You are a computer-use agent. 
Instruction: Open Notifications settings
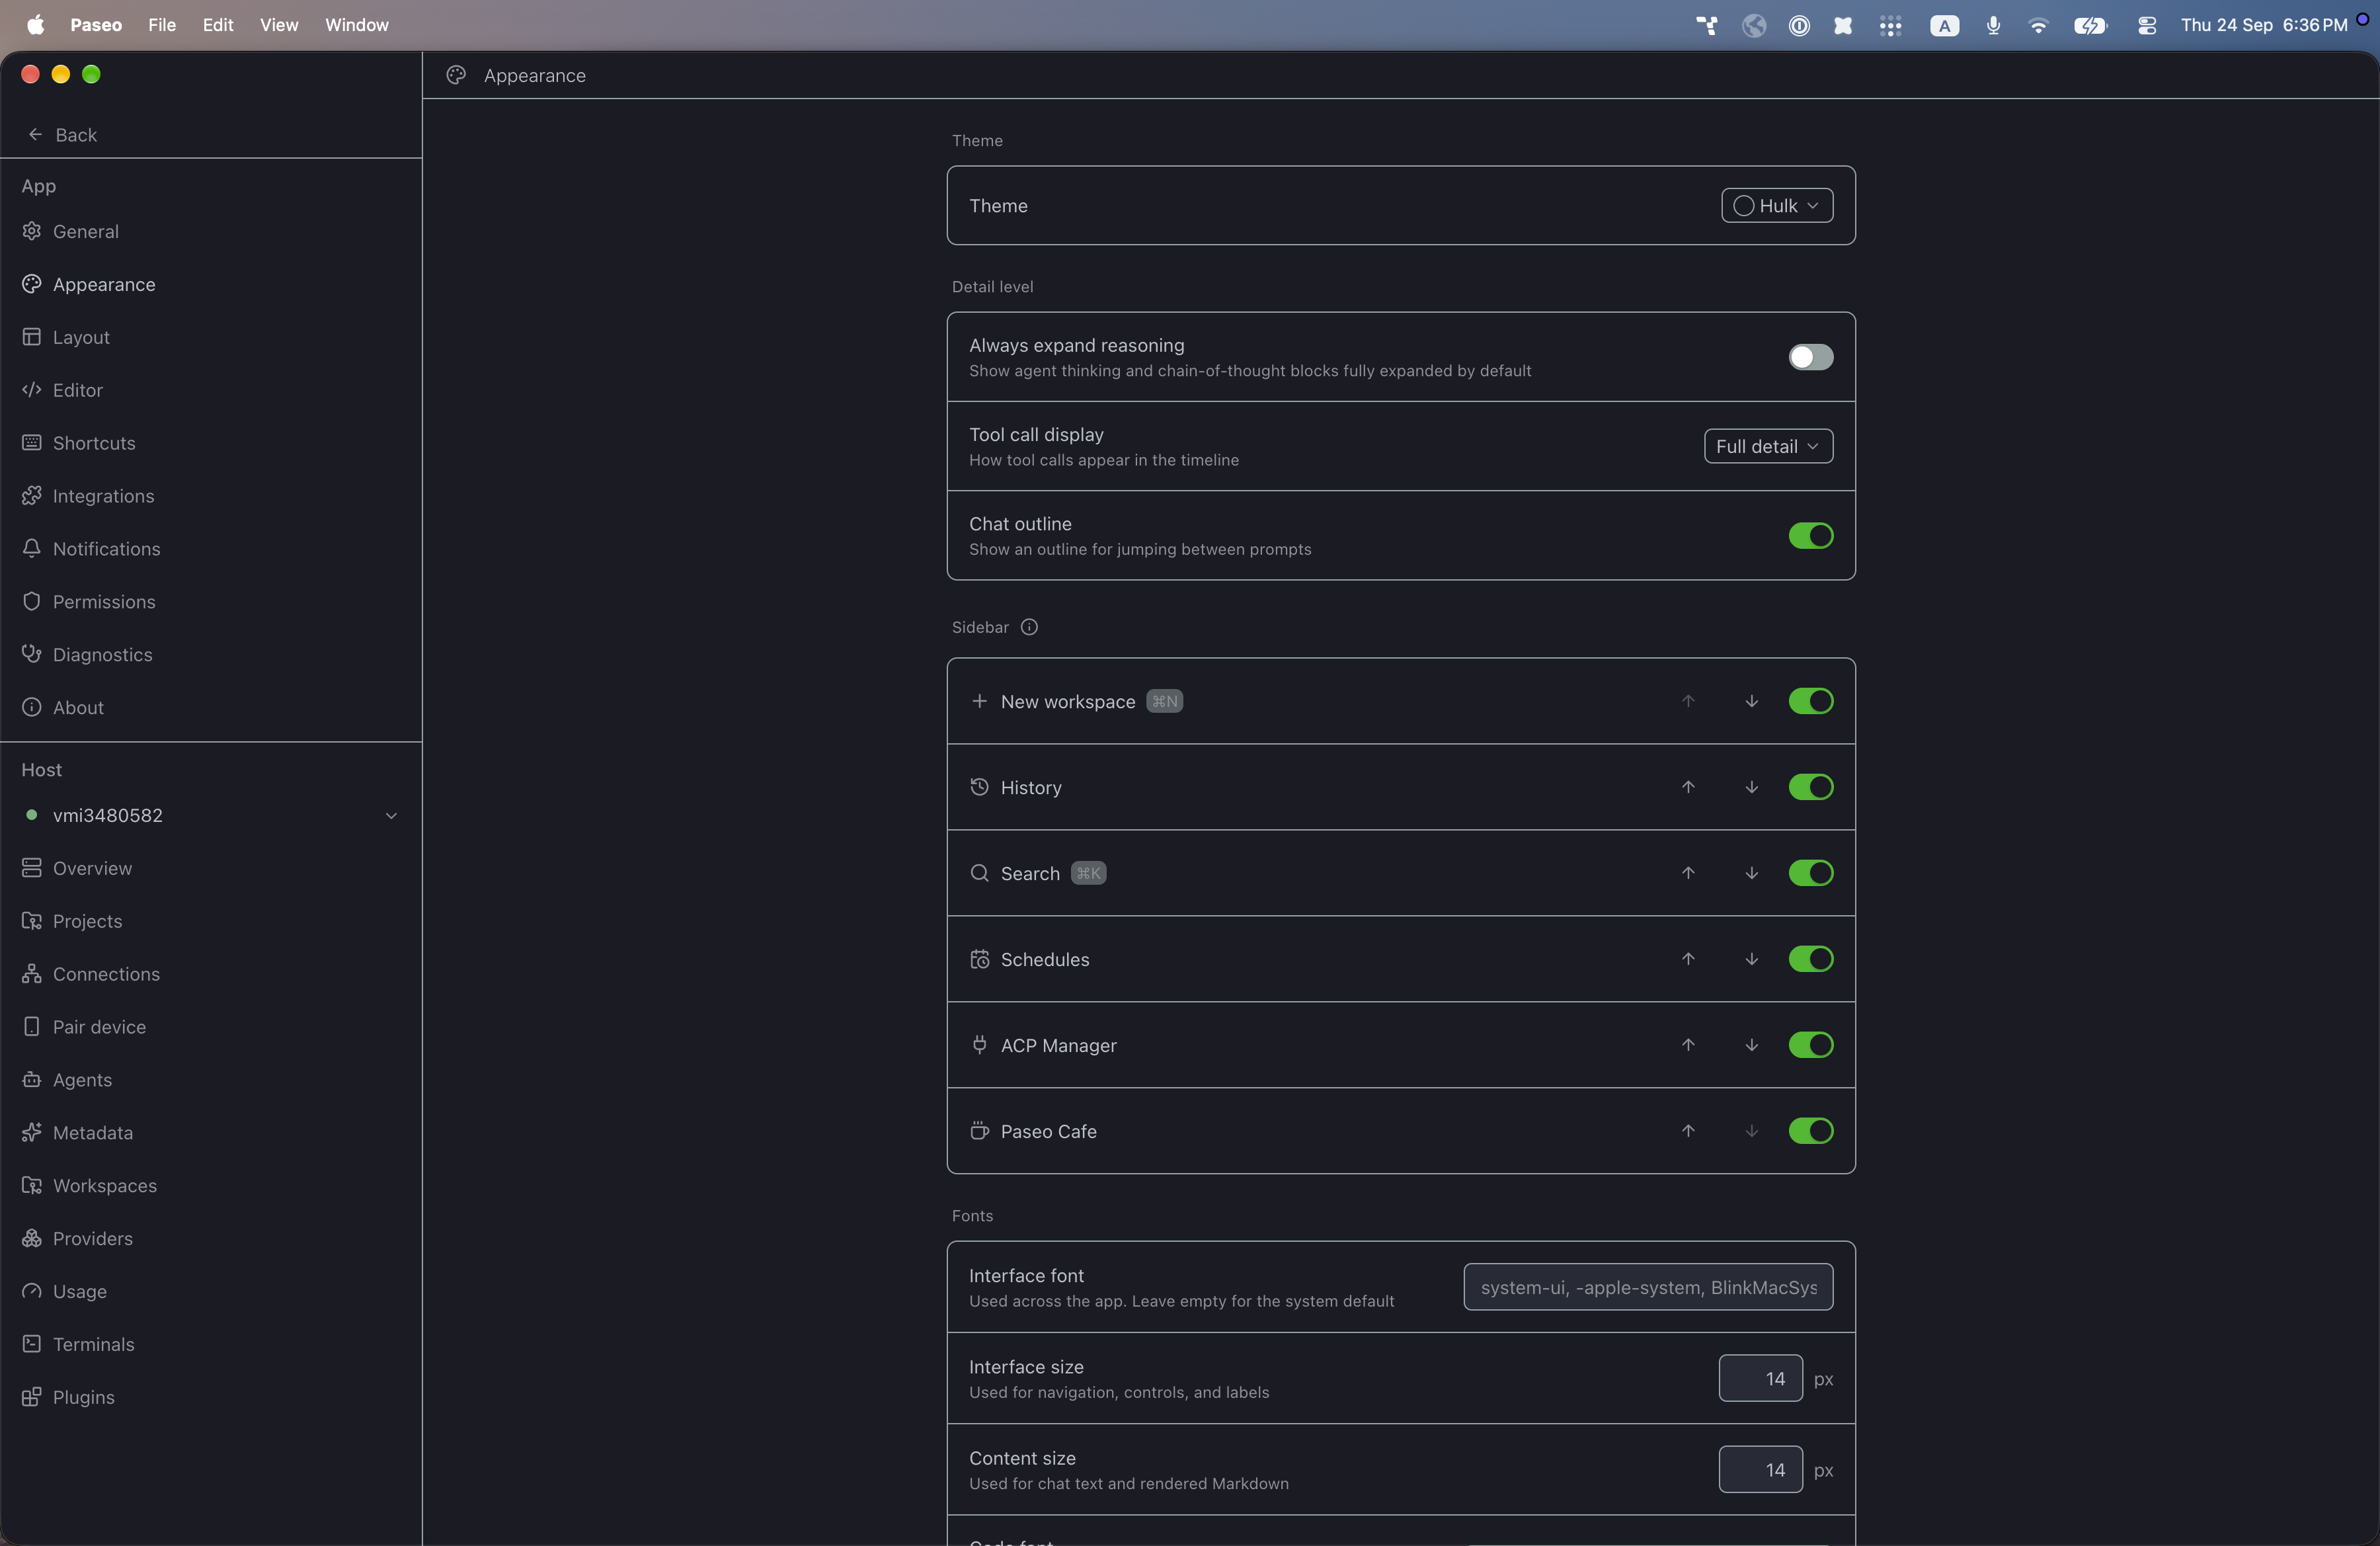tap(91, 549)
